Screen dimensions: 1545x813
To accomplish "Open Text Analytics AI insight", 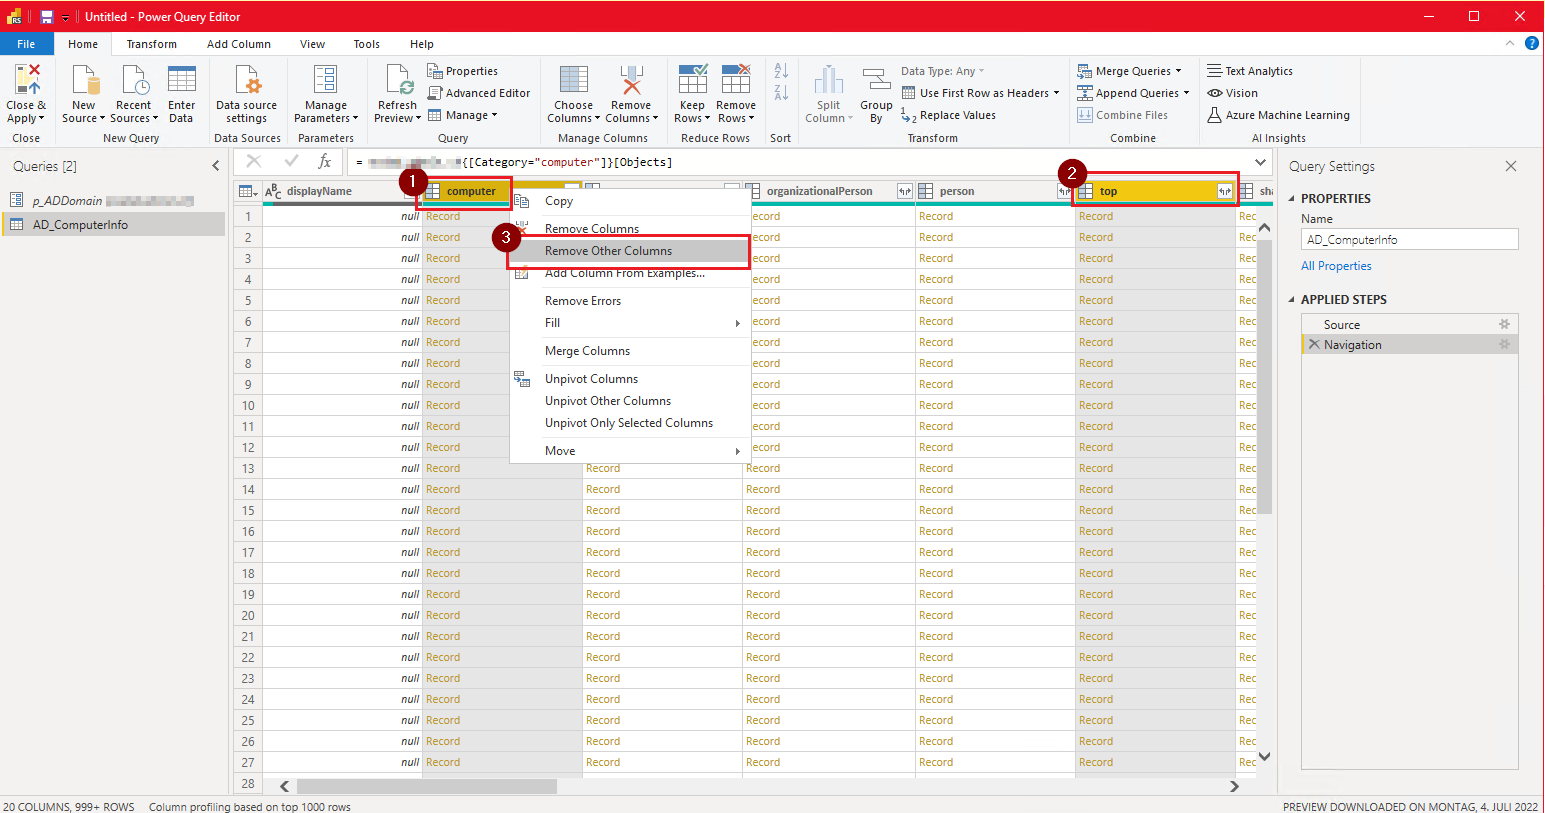I will 1250,71.
